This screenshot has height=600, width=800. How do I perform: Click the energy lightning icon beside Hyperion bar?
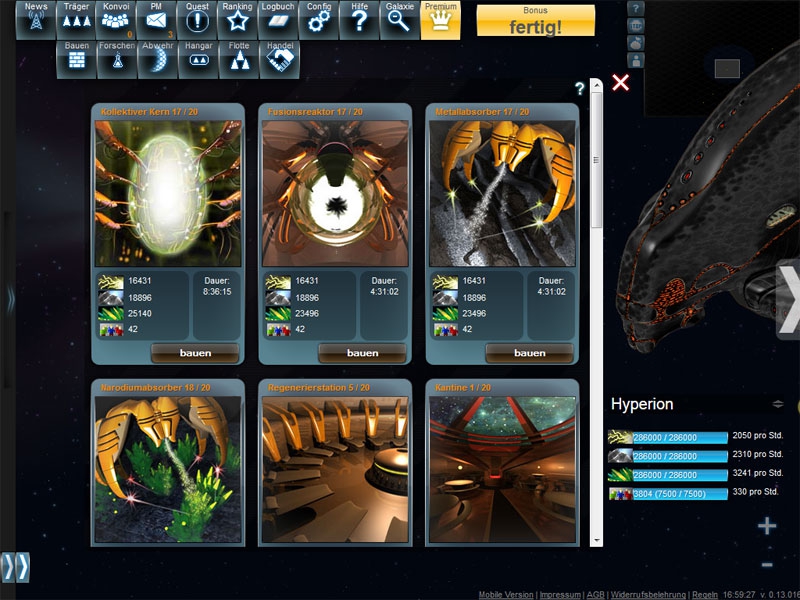click(x=620, y=437)
